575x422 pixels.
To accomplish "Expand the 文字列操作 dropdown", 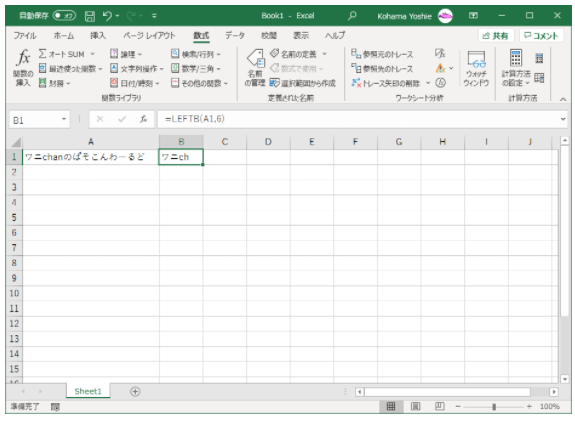I will [137, 69].
